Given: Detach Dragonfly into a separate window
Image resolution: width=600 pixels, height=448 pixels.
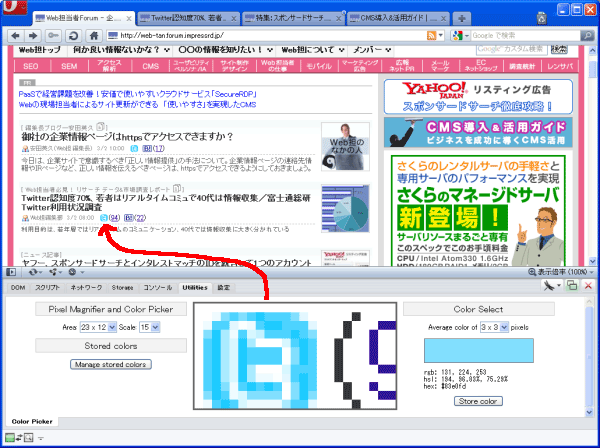Looking at the screenshot, I should 572,285.
